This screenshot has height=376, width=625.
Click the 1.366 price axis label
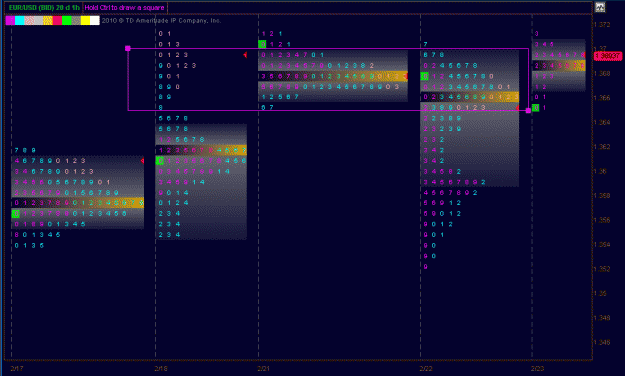(x=602, y=98)
